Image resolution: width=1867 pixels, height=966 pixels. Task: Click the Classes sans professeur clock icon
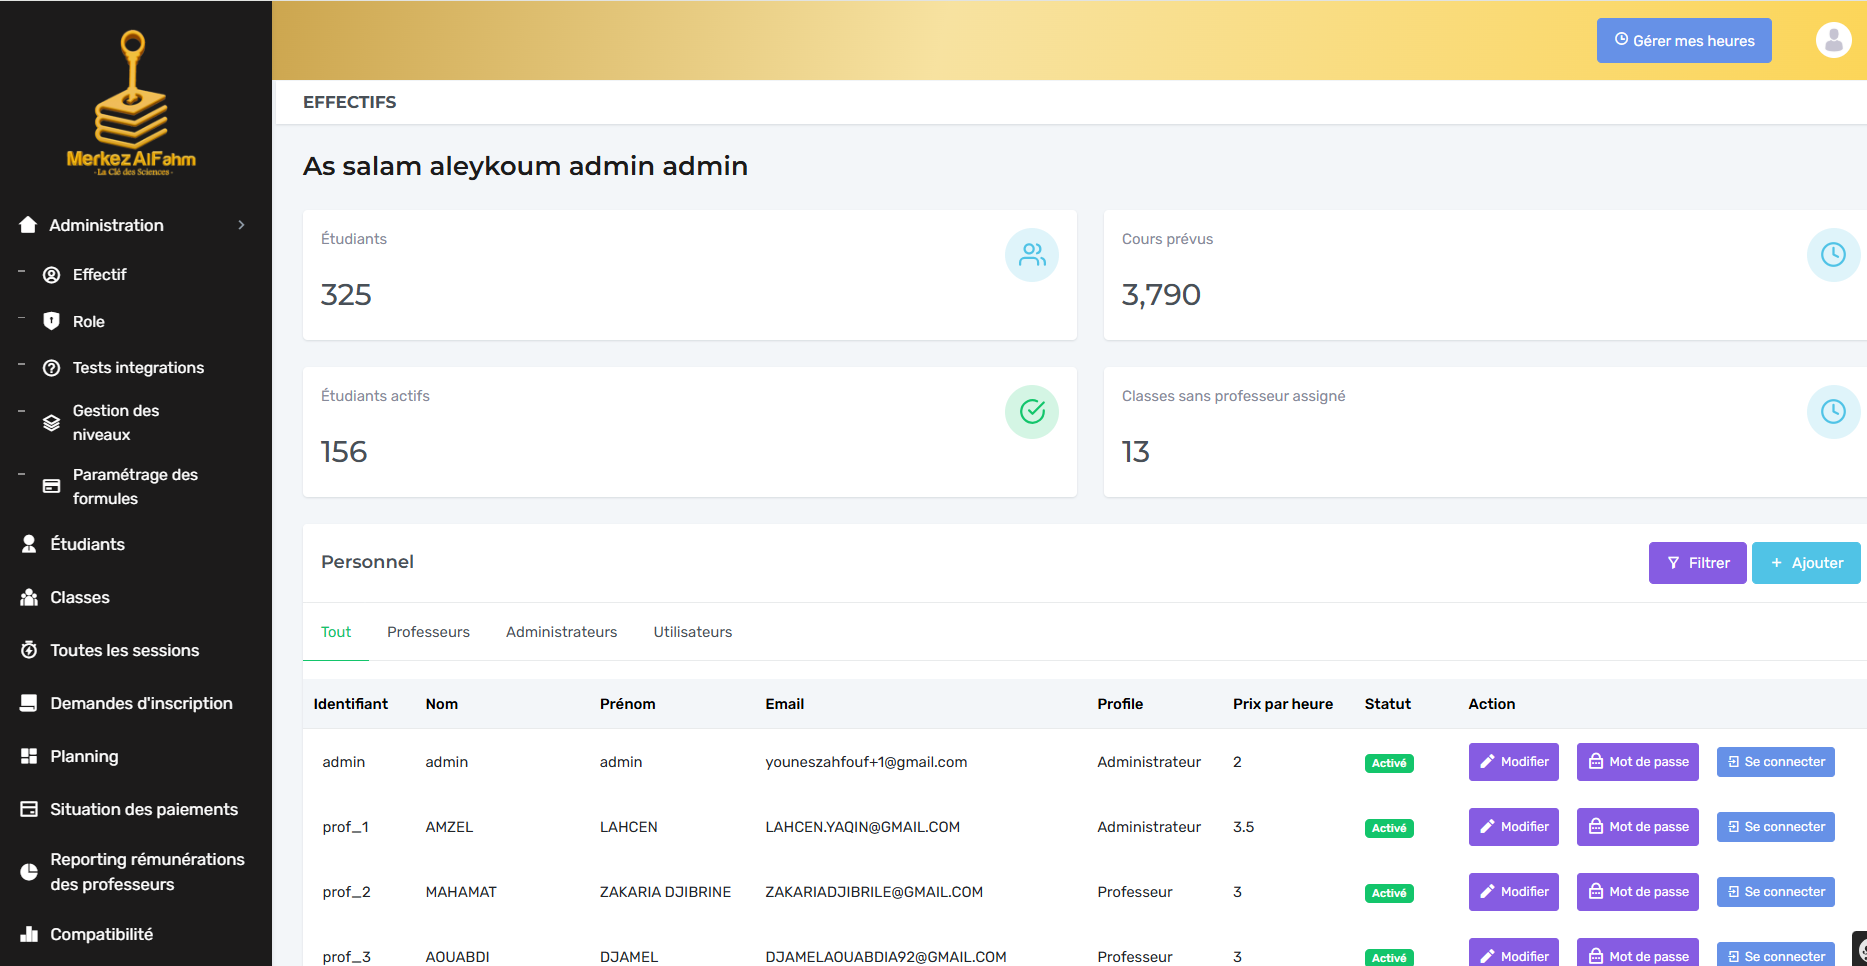(1833, 412)
